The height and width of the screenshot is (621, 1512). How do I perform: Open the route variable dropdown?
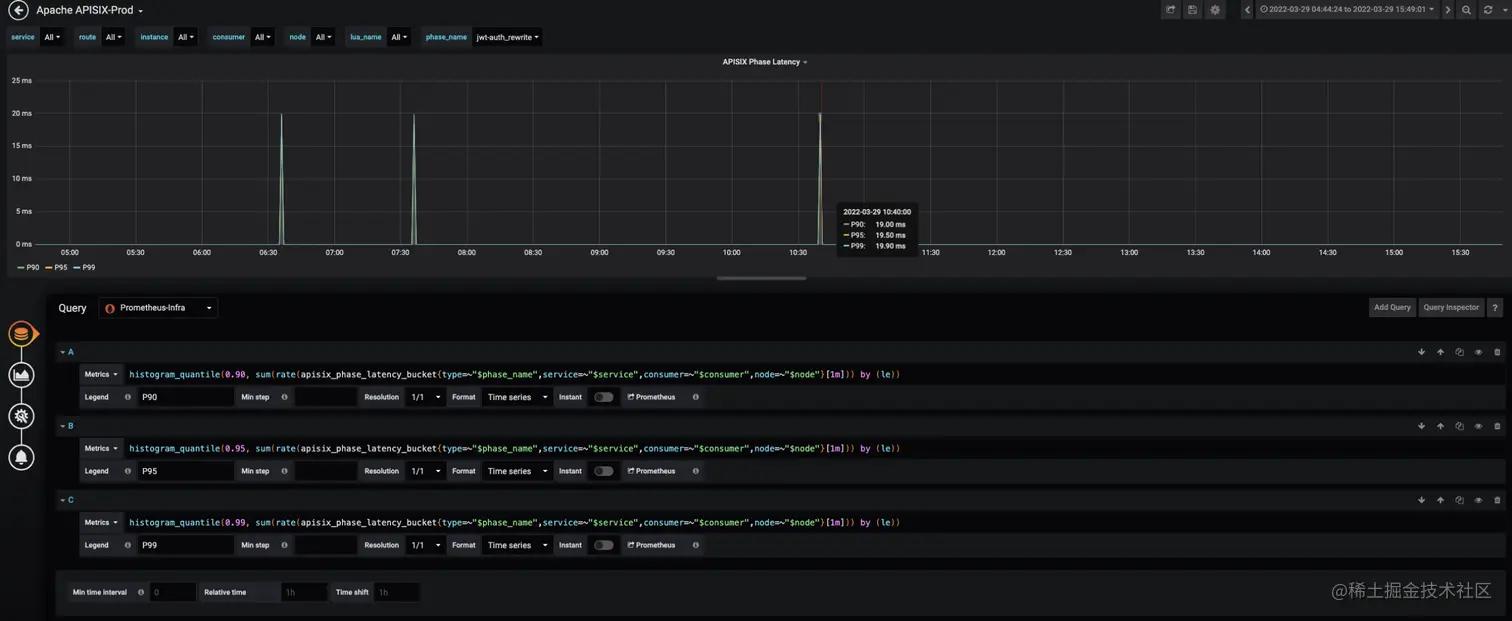click(x=113, y=37)
